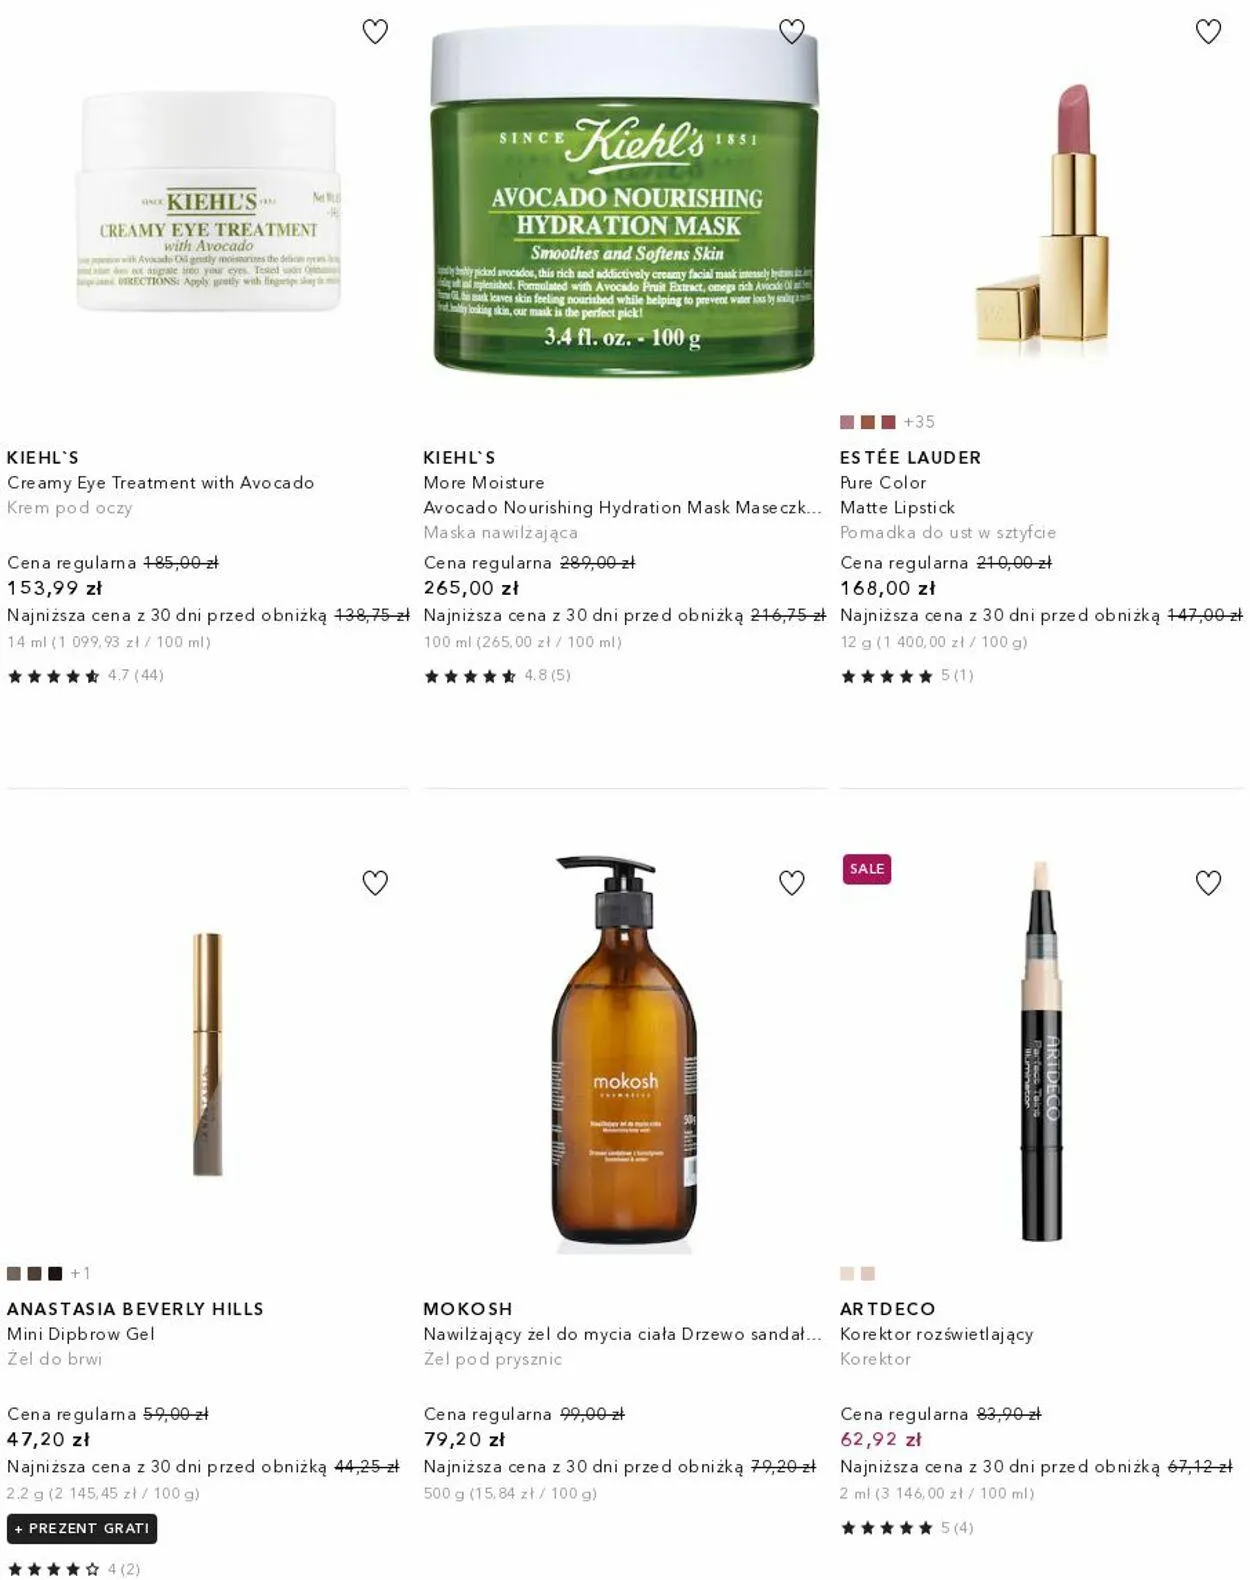Screen dimensions: 1250x1580
Task: Click the + PREZENT GRATI button
Action: coord(82,1528)
